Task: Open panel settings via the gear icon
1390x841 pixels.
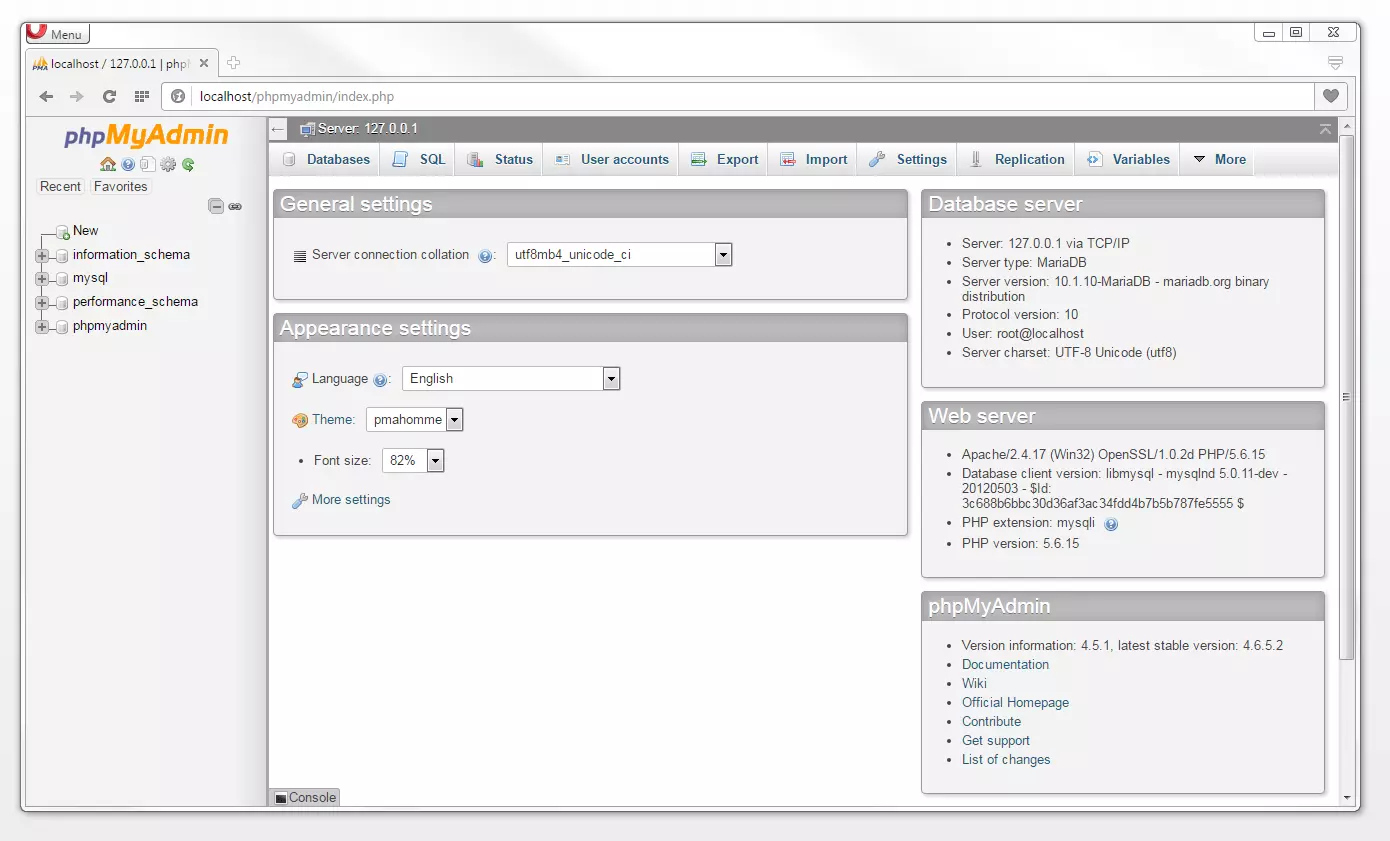Action: pyautogui.click(x=168, y=164)
